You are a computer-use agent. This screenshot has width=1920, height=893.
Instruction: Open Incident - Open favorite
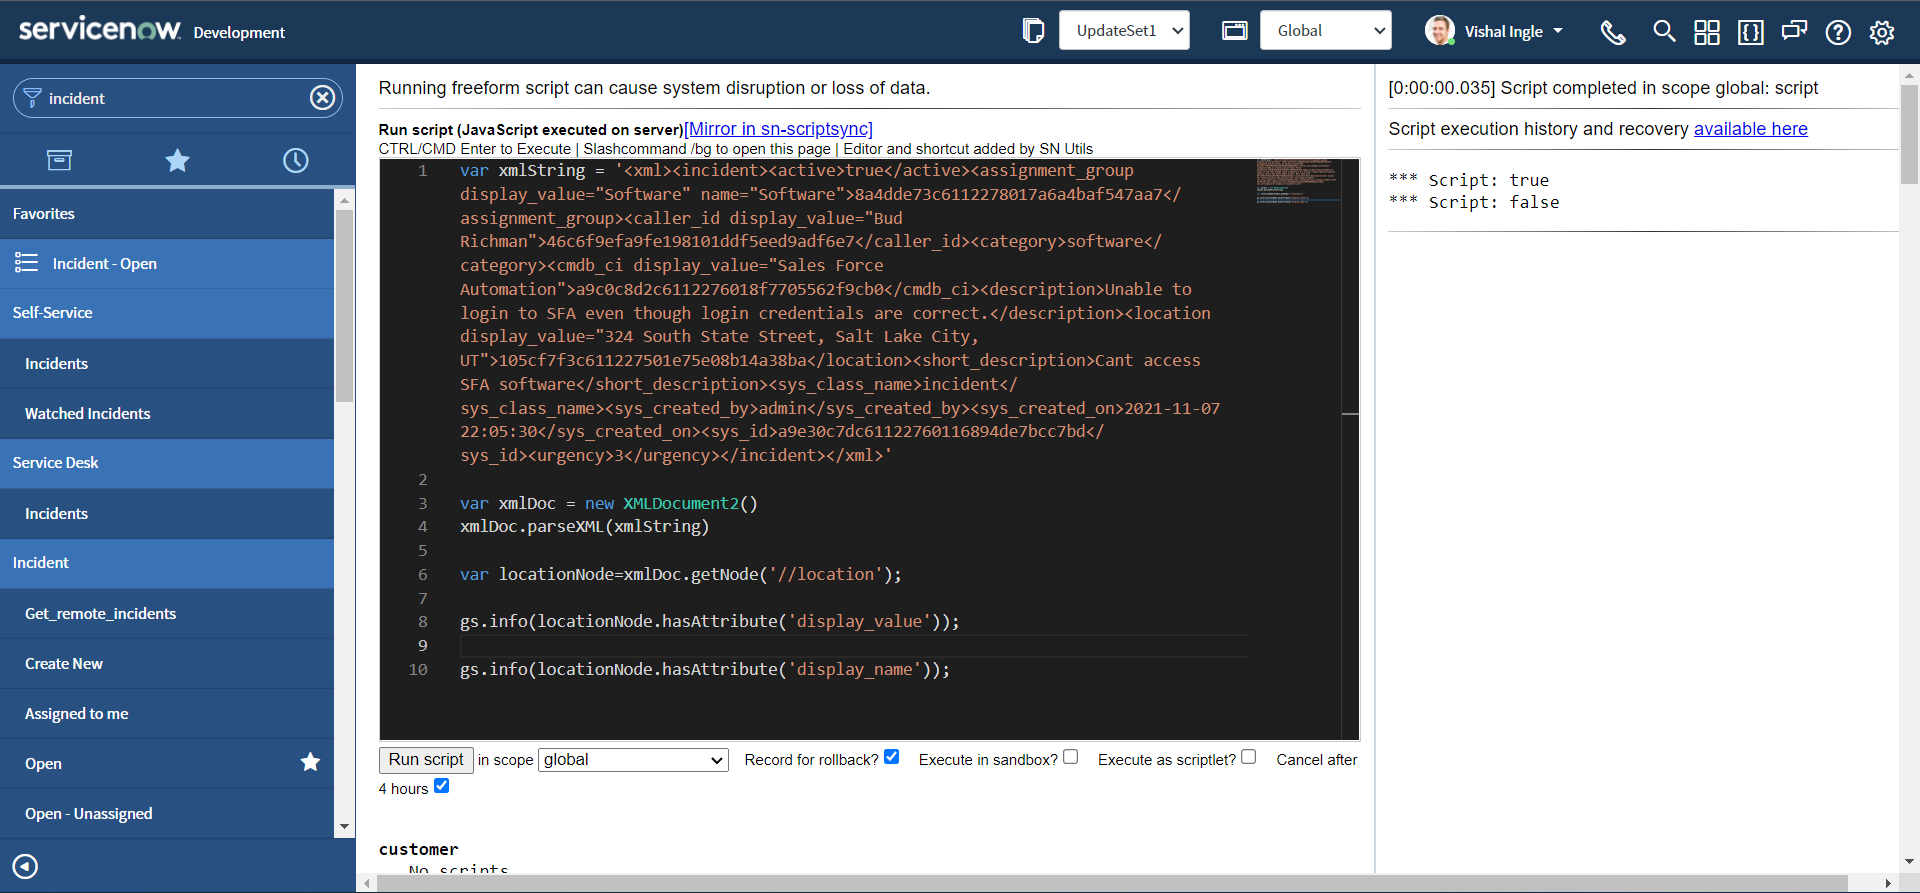coord(104,264)
